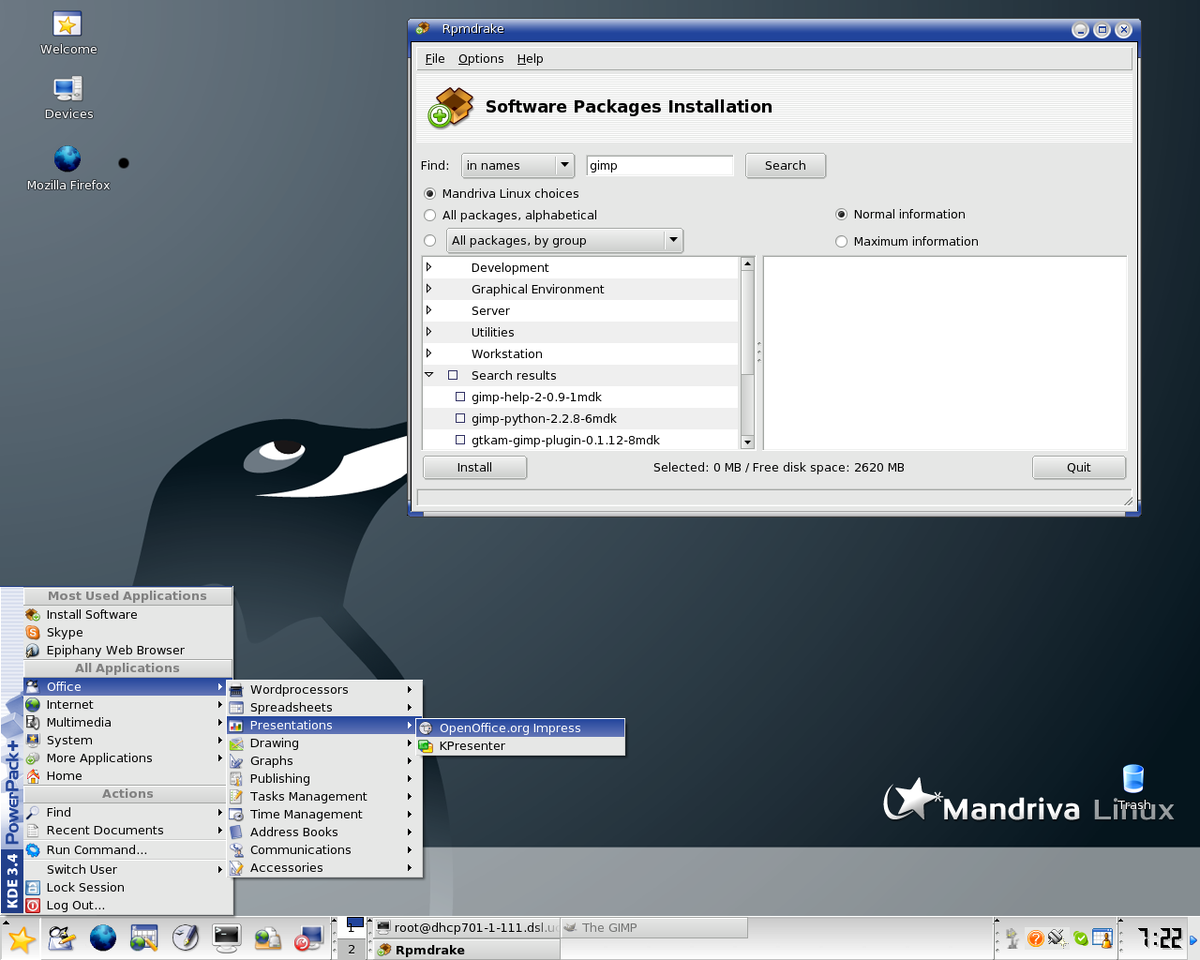This screenshot has width=1200, height=960.
Task: Switch to virtual desktop 1
Action: tap(351, 927)
